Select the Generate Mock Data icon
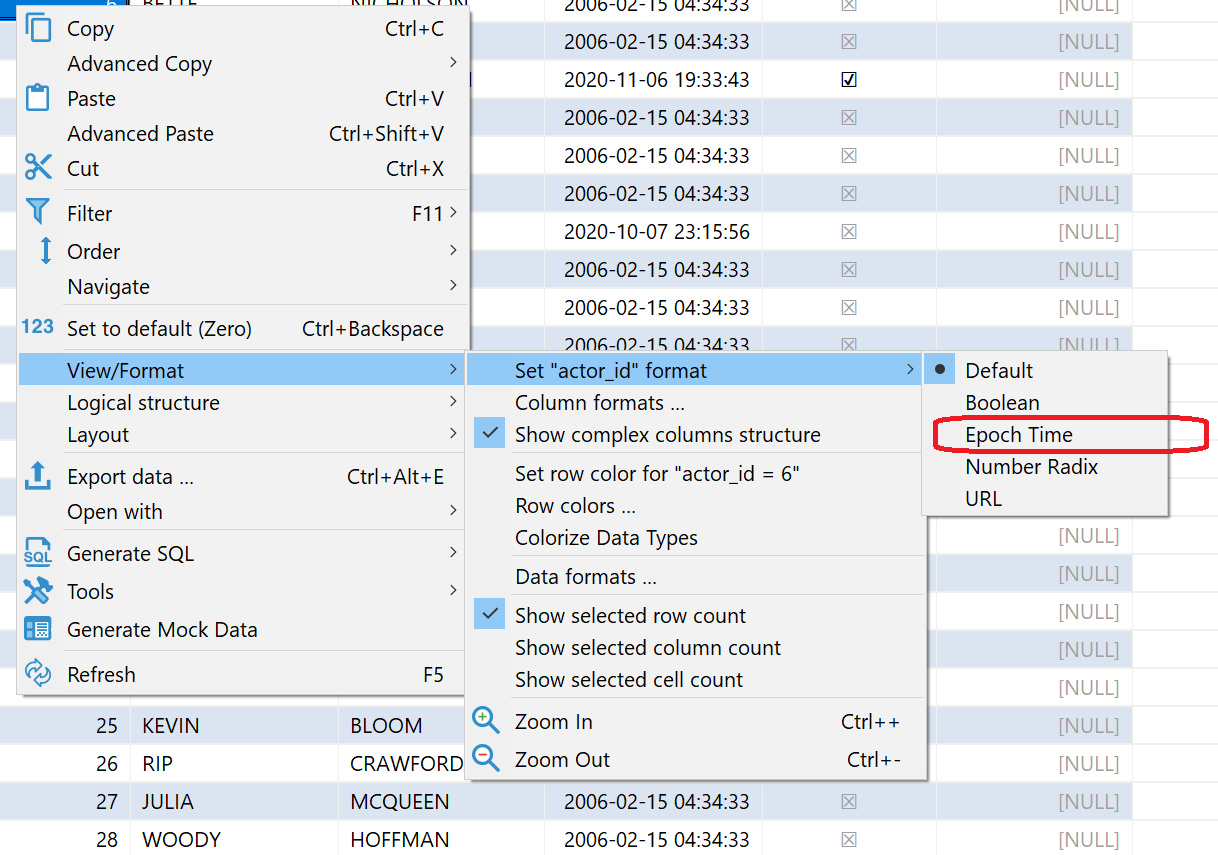The image size is (1218, 855). point(39,629)
